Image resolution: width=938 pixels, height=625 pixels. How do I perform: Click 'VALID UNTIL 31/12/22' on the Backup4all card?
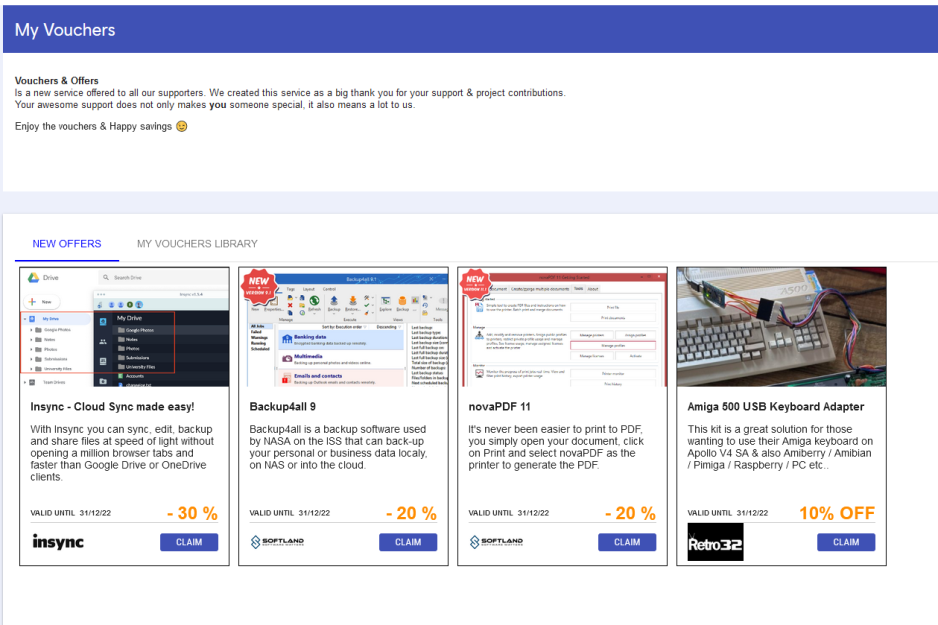click(x=290, y=513)
